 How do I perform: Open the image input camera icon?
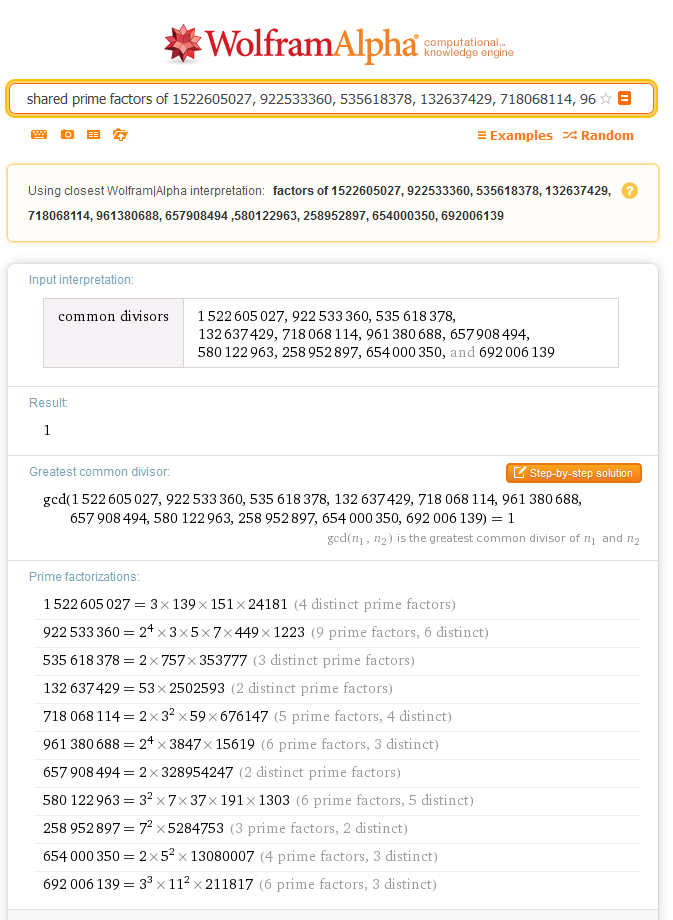[67, 134]
